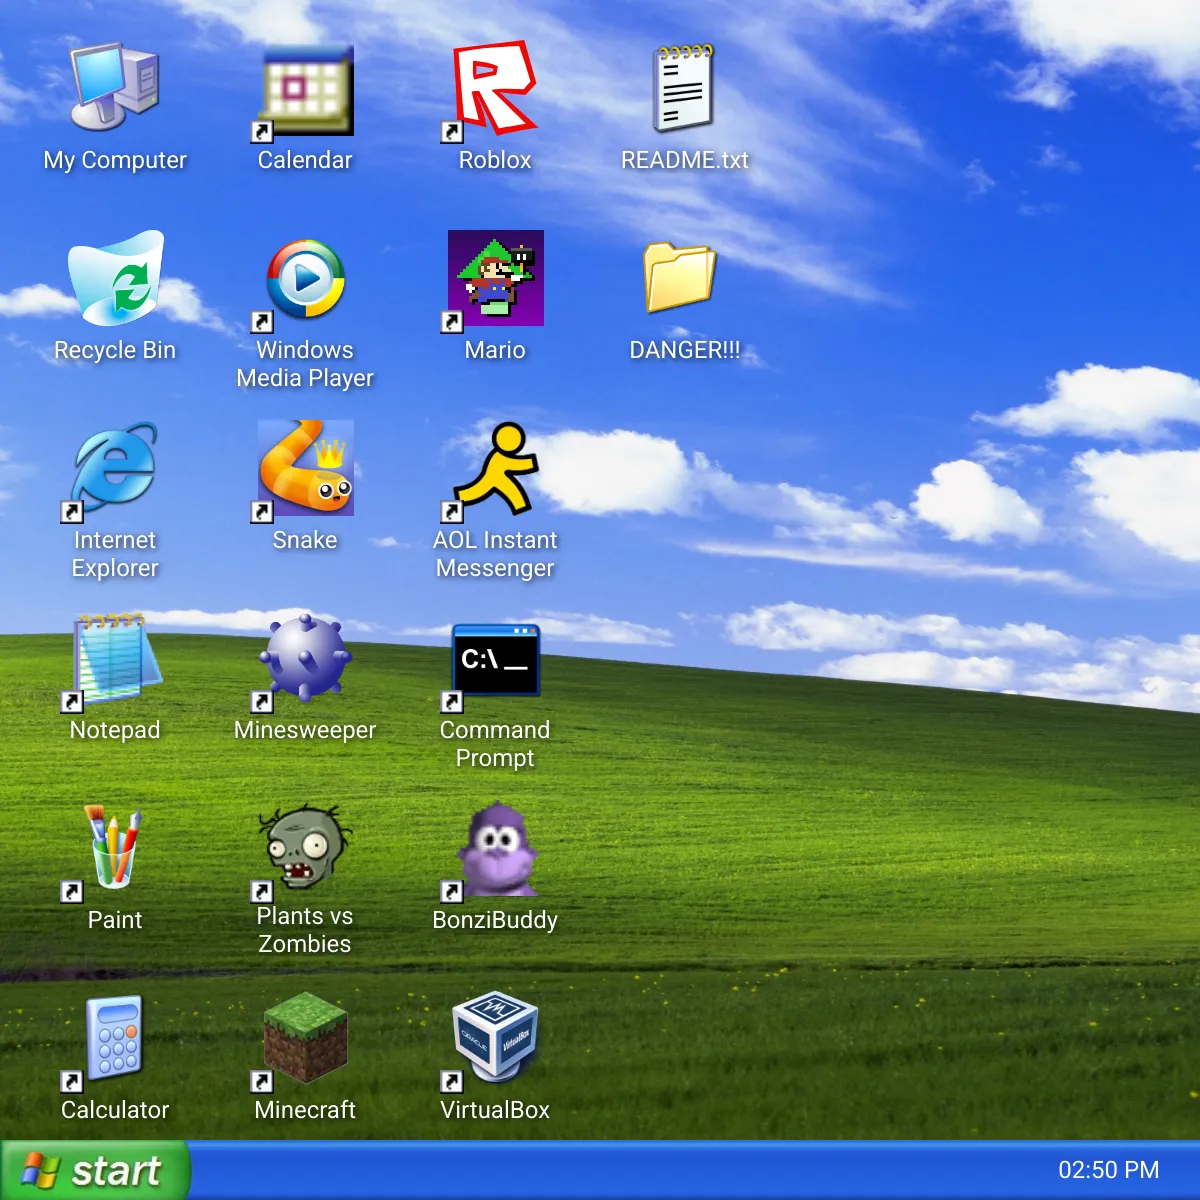Viewport: 1200px width, 1200px height.
Task: Open Notepad
Action: coord(113,658)
